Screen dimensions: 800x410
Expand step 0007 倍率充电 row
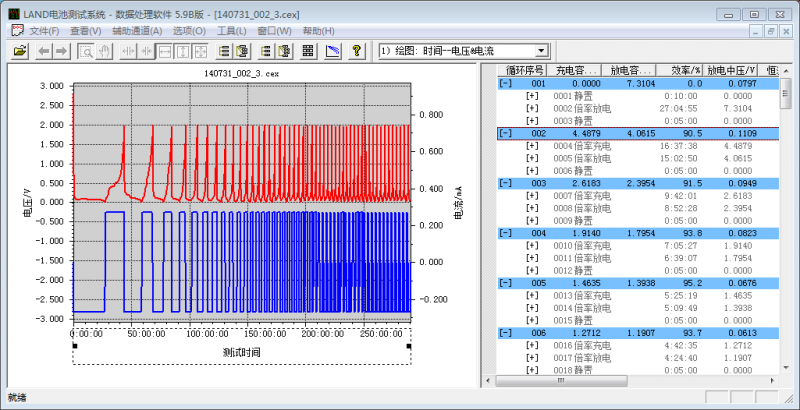[532, 195]
